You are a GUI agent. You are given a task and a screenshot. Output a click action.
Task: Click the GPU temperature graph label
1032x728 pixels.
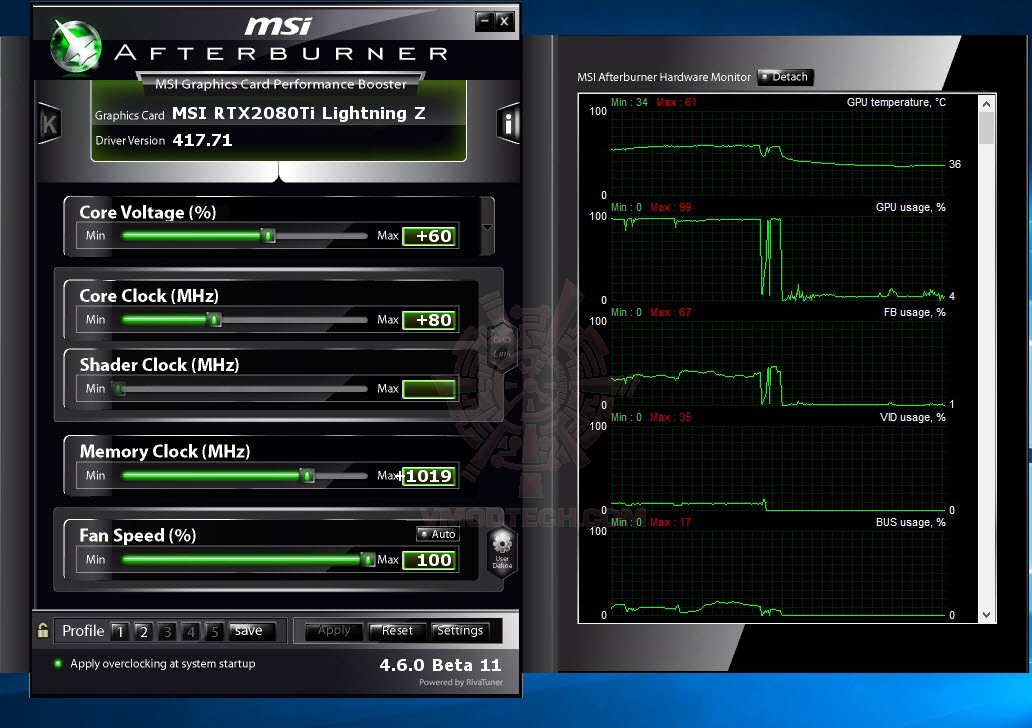pyautogui.click(x=896, y=102)
